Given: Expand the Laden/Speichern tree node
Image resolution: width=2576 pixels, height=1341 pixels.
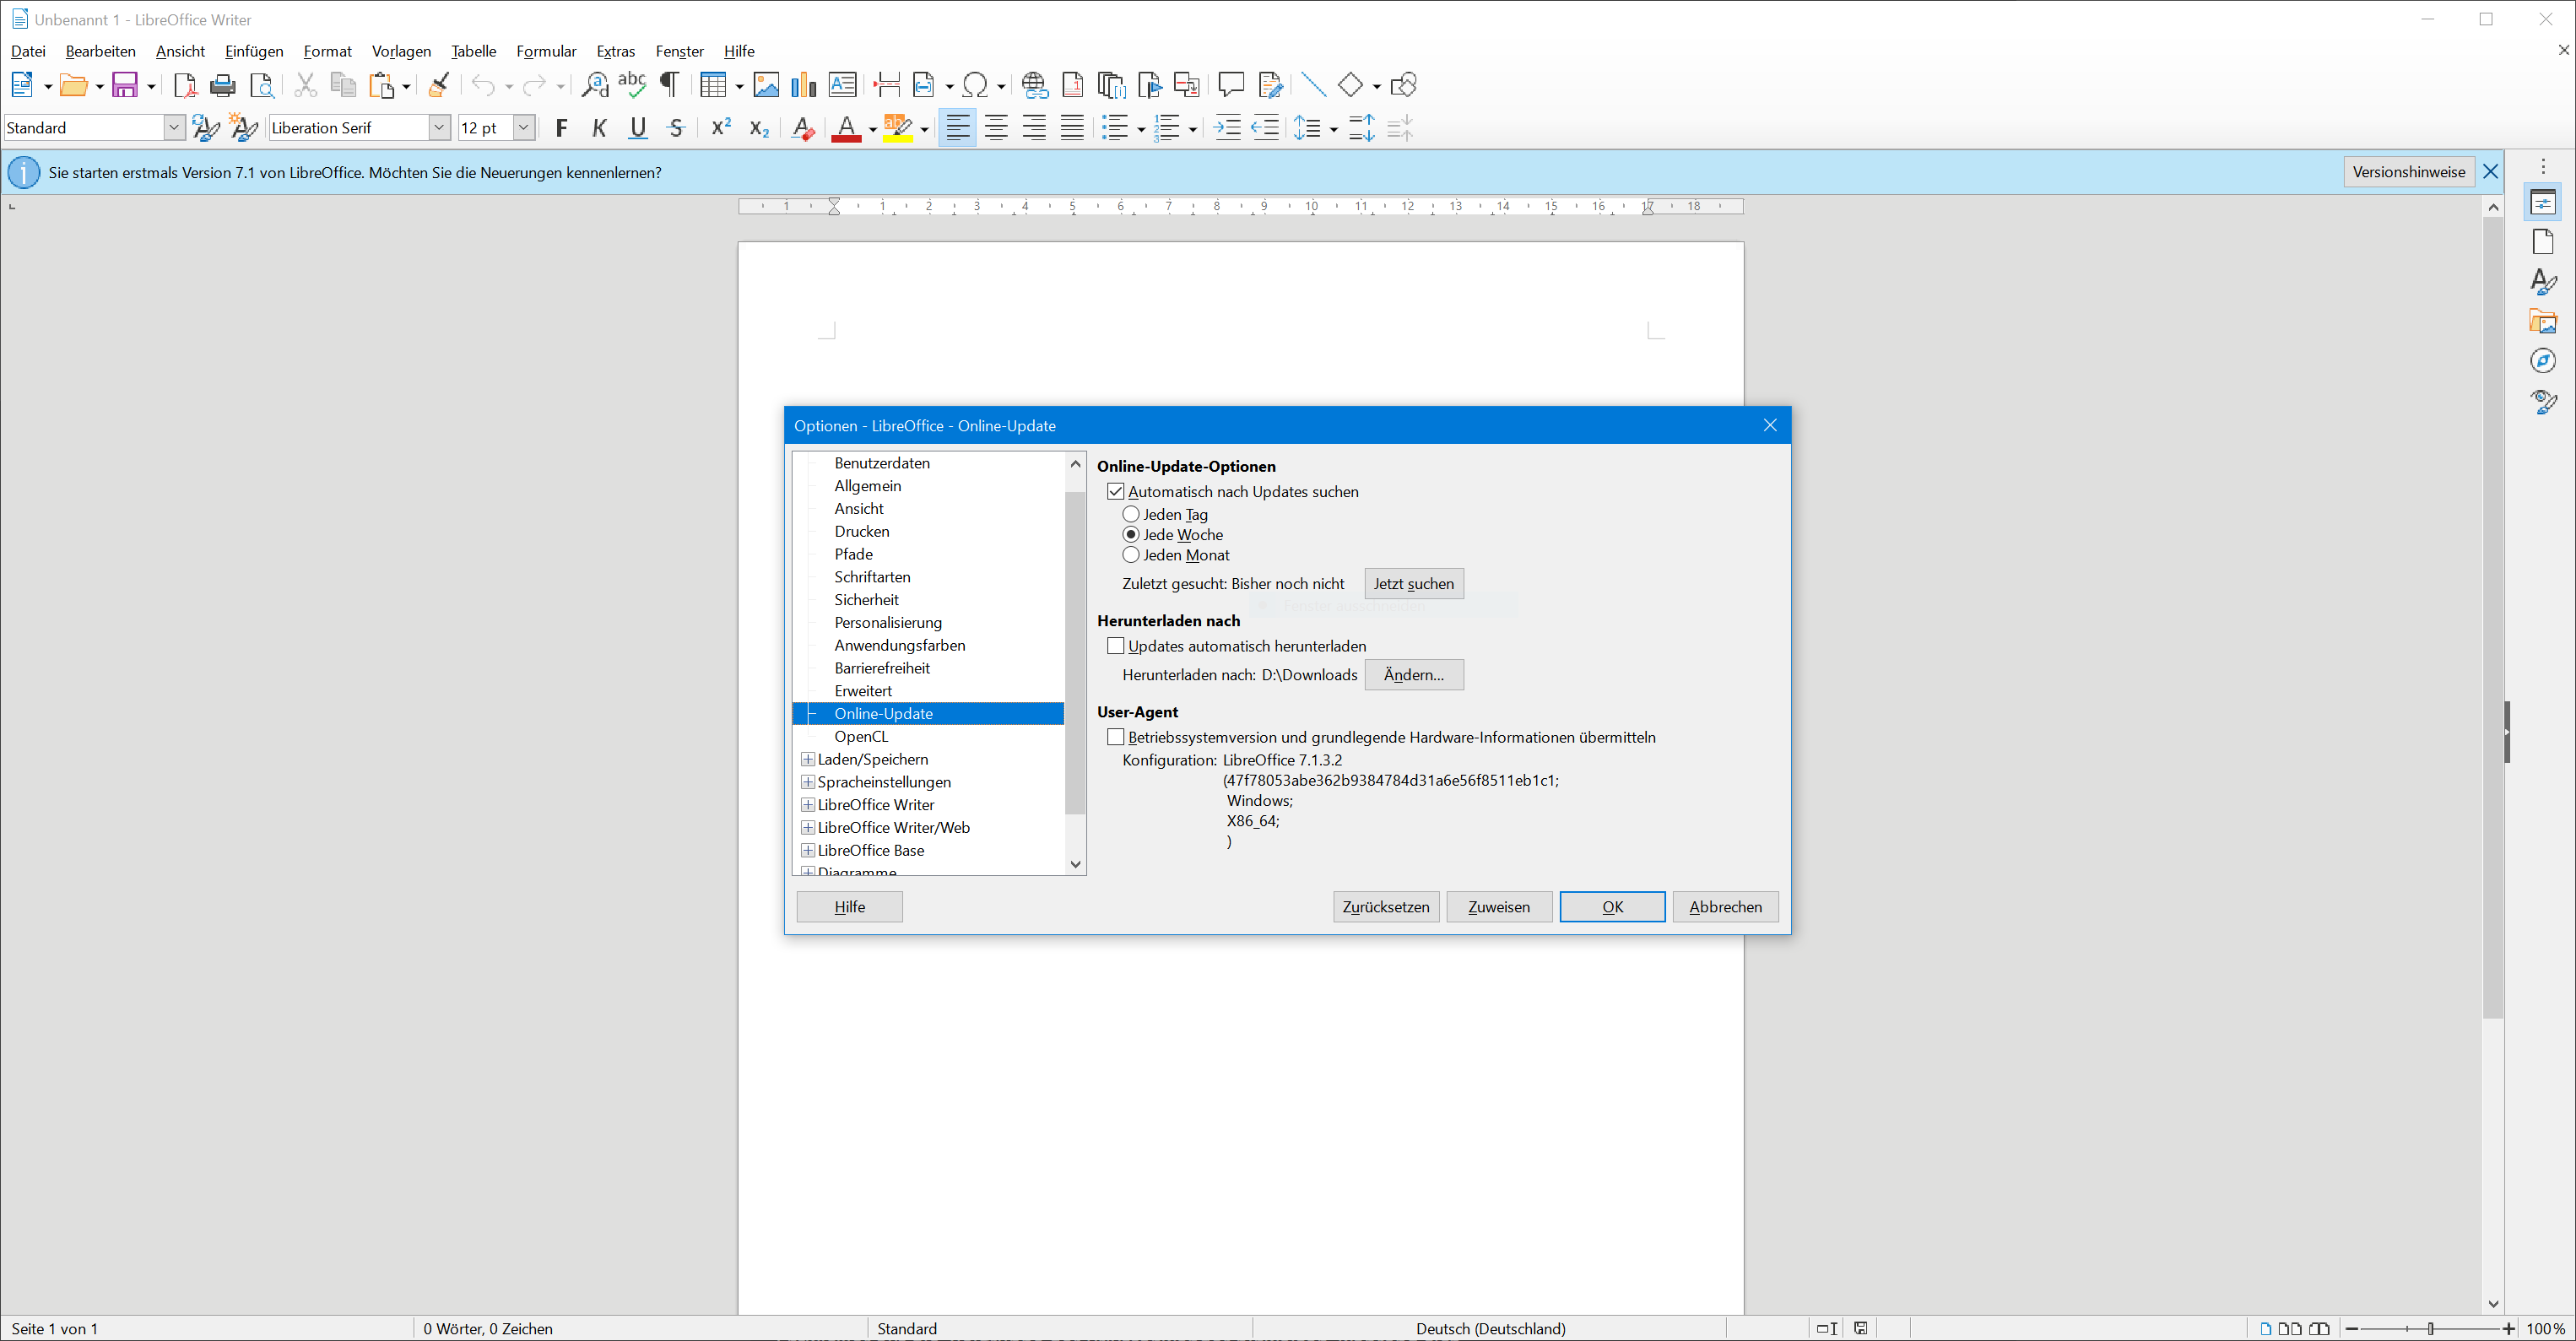Looking at the screenshot, I should (807, 759).
